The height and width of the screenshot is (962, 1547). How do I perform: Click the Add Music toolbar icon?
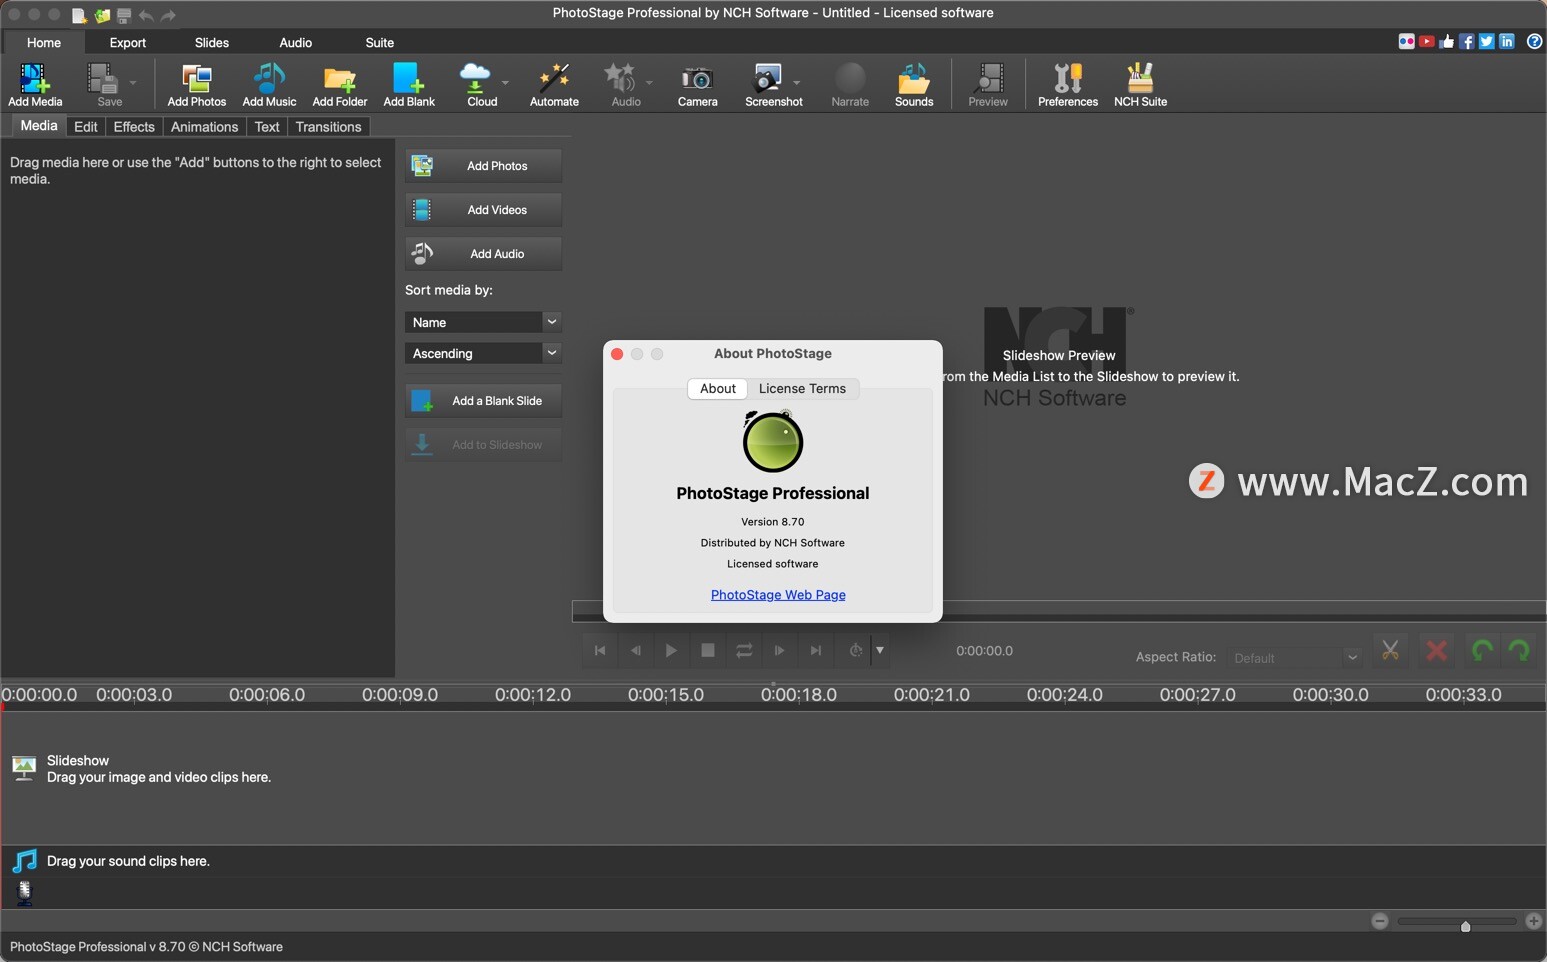pos(269,85)
